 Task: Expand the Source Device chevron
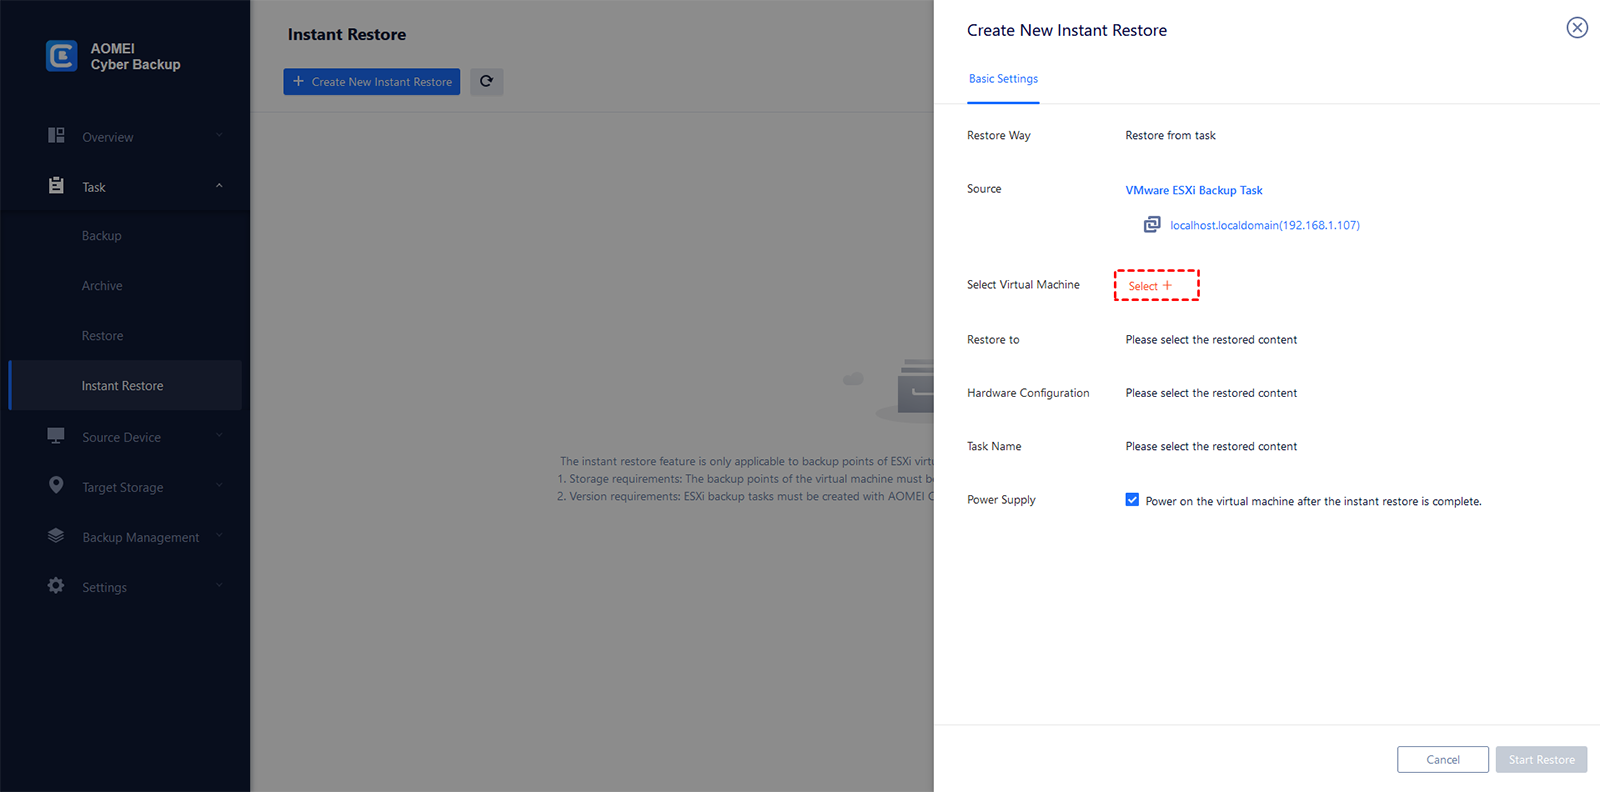coord(219,436)
